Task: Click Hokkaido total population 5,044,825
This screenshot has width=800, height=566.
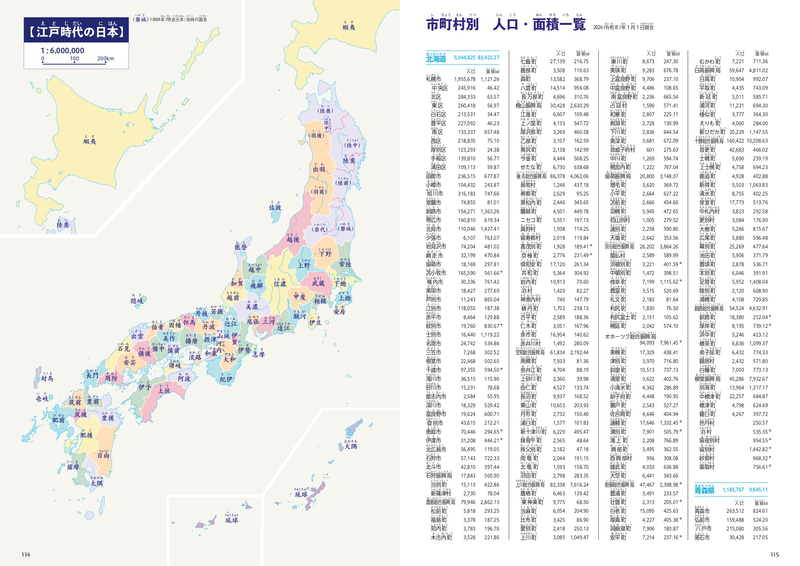Action: pos(464,58)
